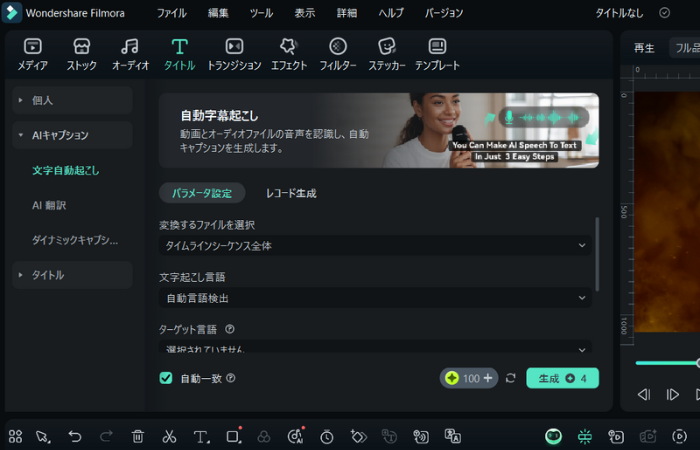This screenshot has height=450, width=700.
Task: Select the arrow selection tool in timeline toolbar
Action: pyautogui.click(x=43, y=436)
